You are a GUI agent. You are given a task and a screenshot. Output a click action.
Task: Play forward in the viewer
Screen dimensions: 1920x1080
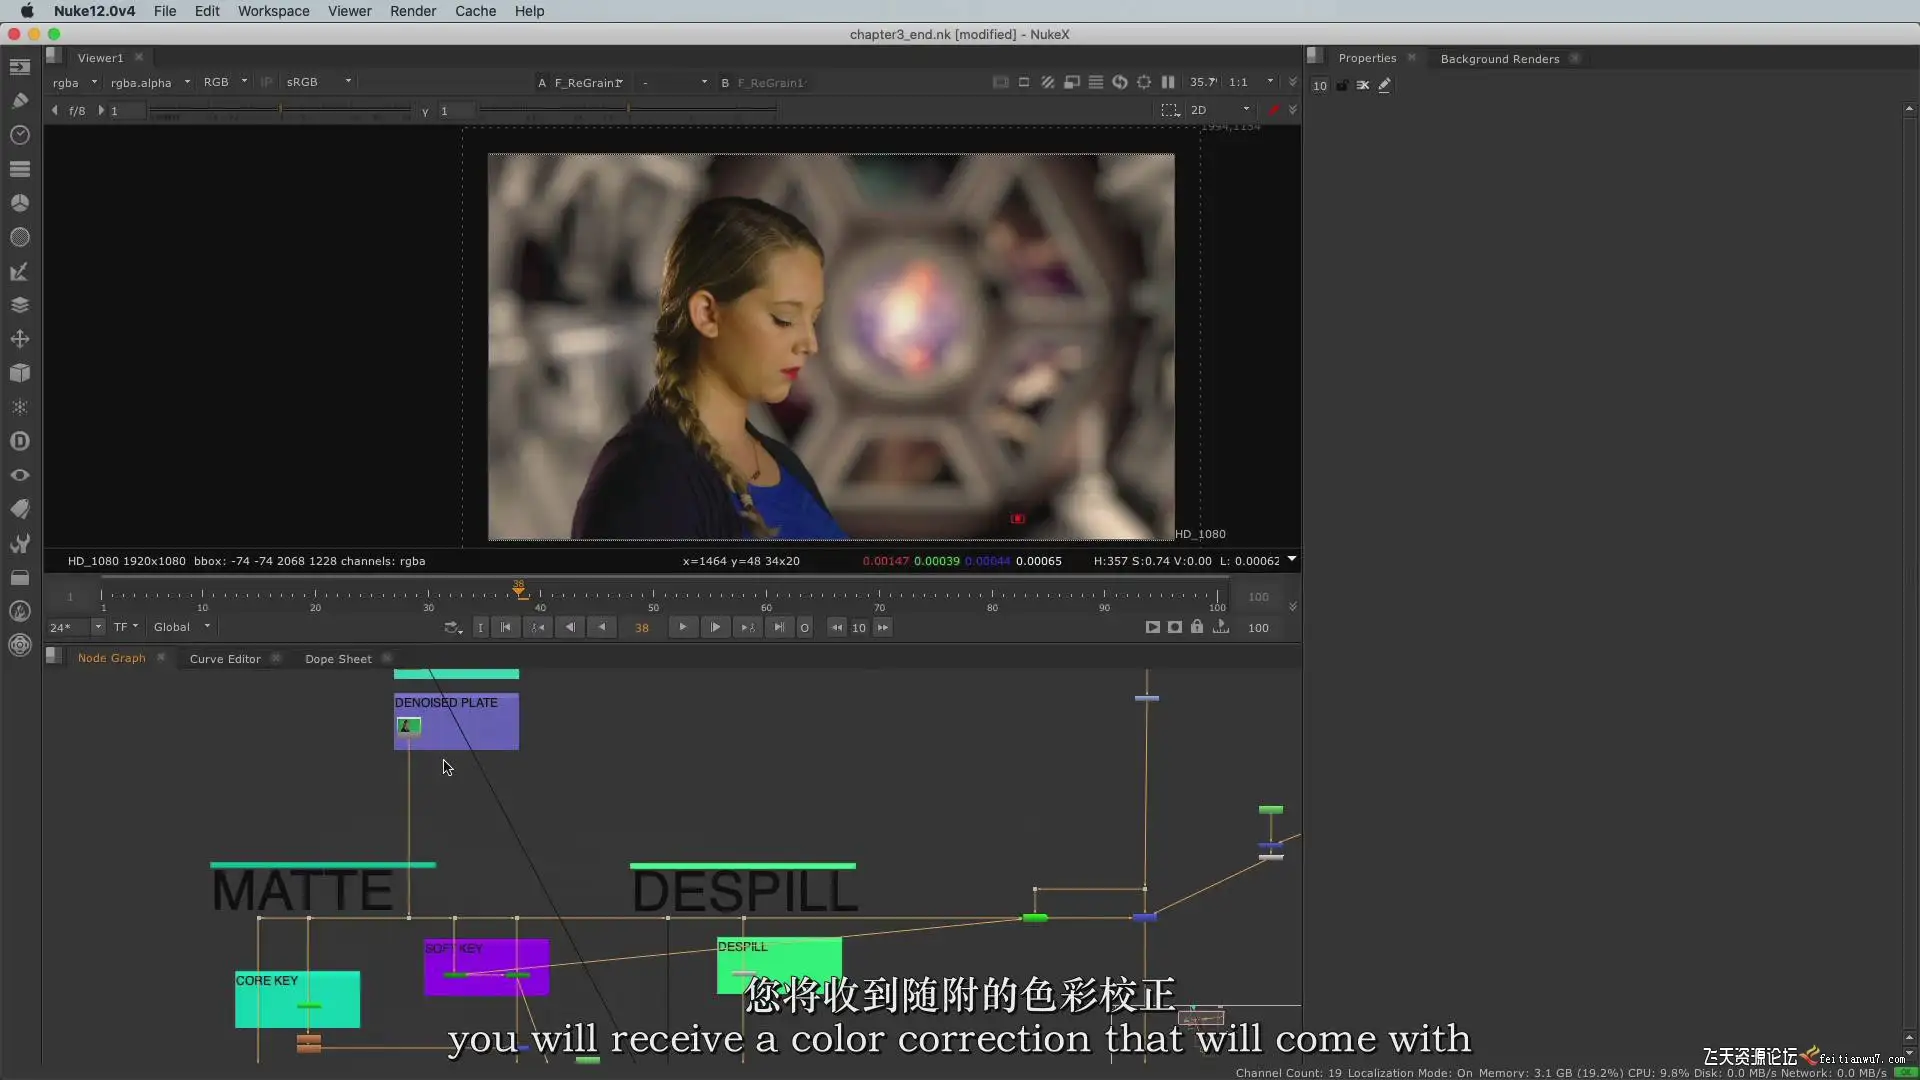[683, 628]
